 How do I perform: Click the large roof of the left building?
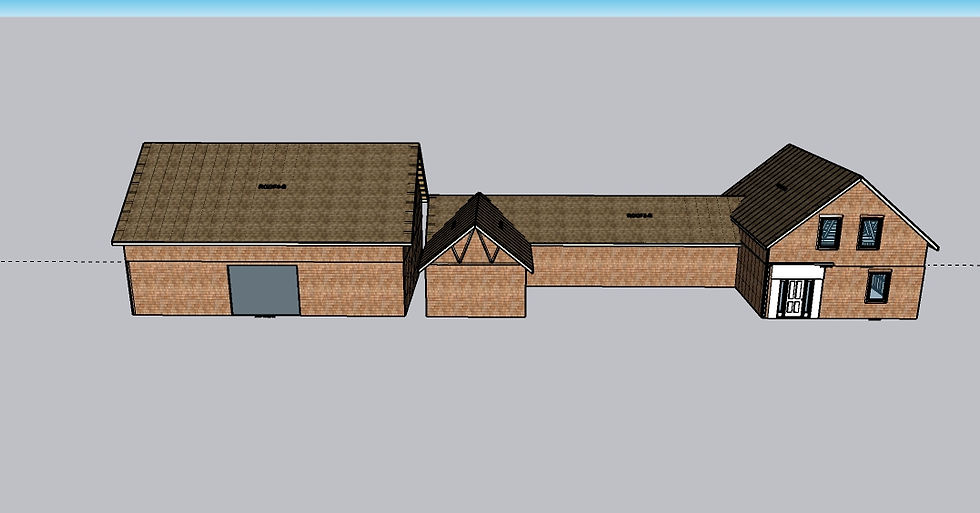click(267, 193)
